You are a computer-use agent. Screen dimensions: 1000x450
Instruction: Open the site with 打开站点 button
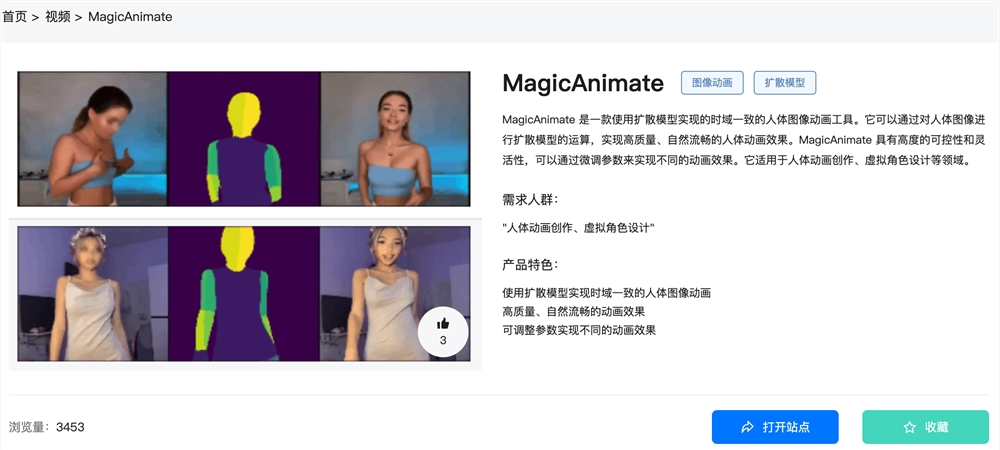tap(775, 427)
